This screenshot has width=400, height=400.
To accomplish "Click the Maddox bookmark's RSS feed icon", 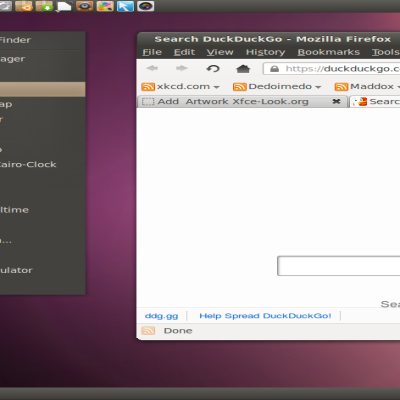I will (341, 87).
